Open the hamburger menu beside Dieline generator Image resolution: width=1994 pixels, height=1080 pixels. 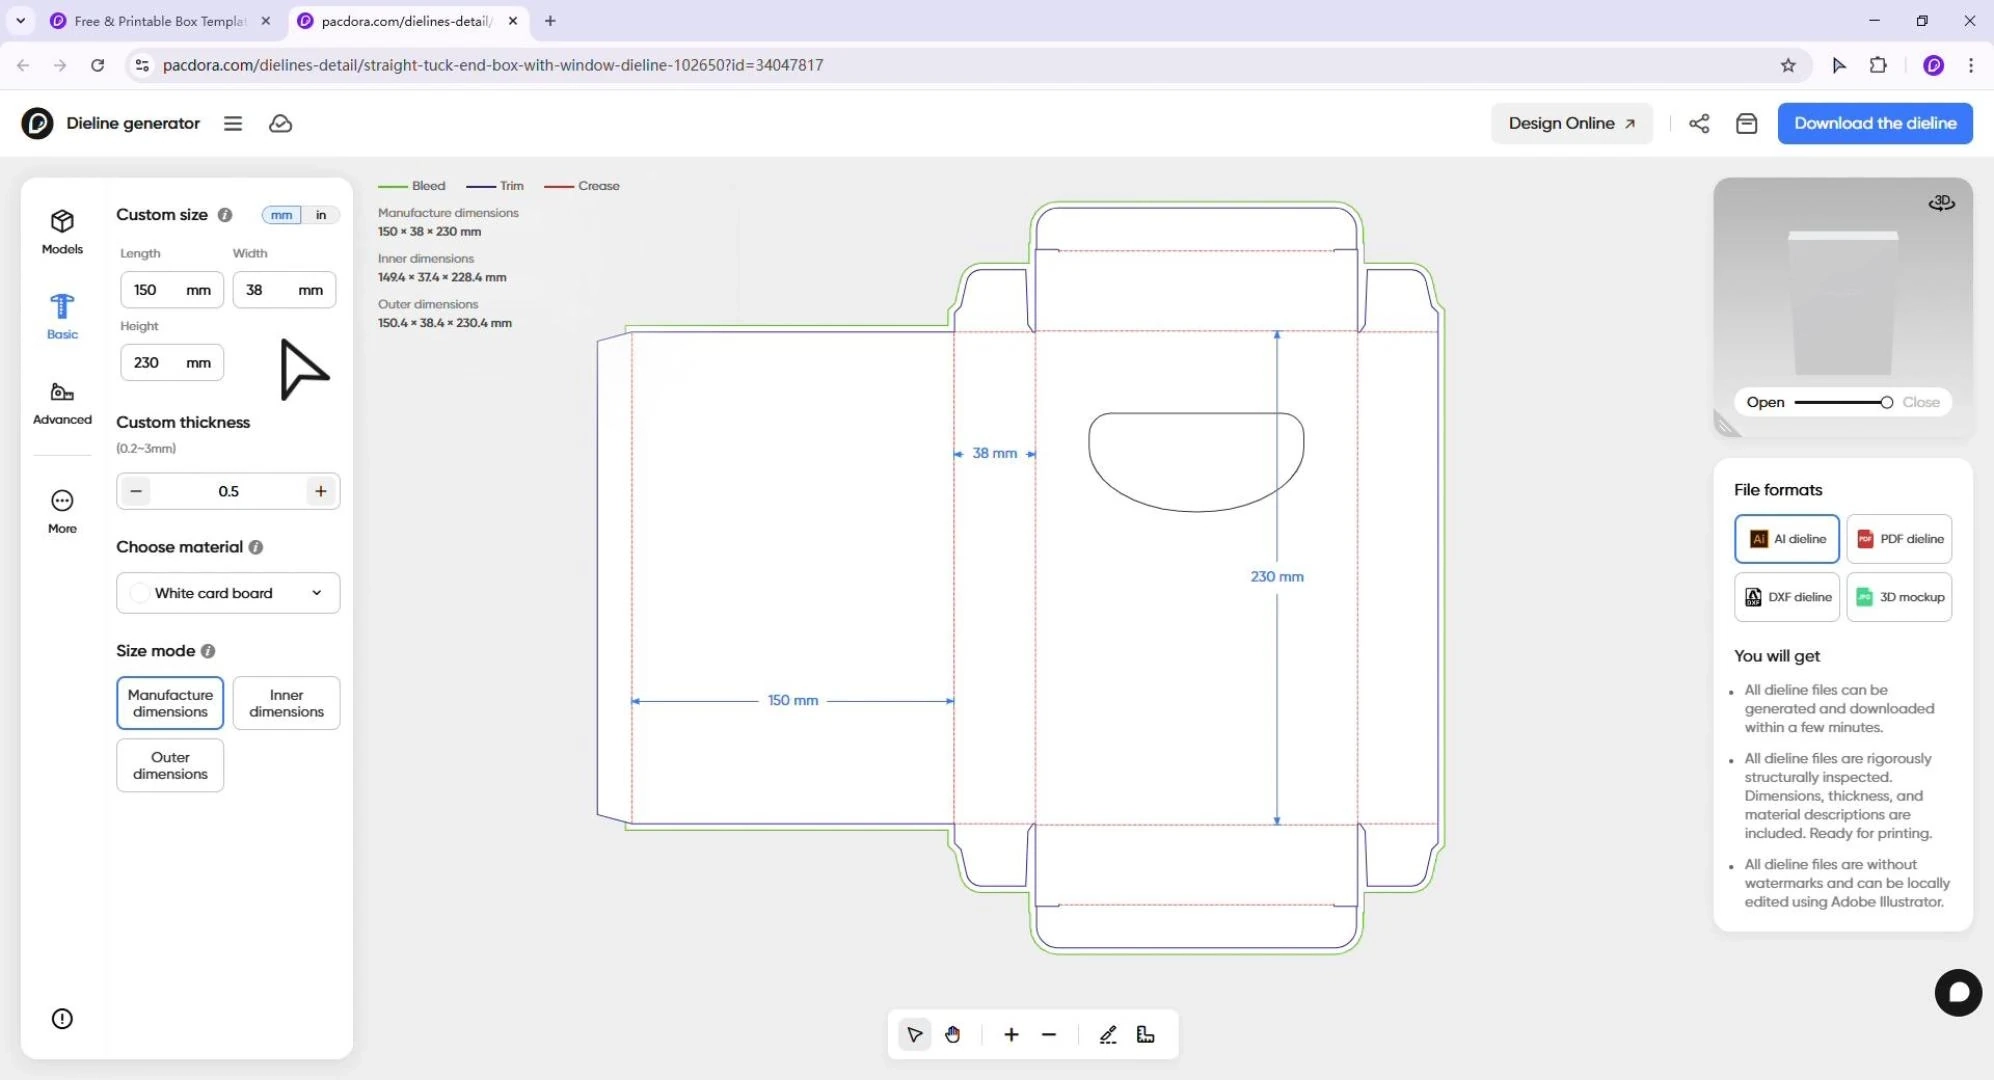[x=233, y=123]
